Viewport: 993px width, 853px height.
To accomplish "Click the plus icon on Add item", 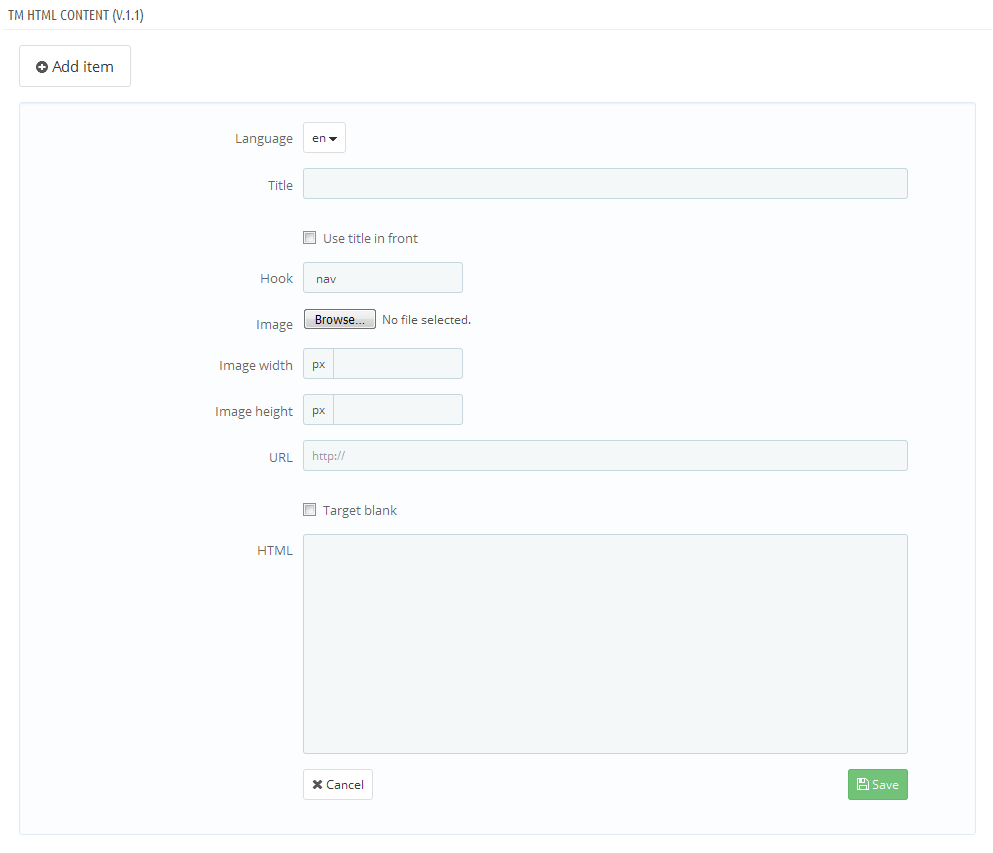I will point(42,67).
